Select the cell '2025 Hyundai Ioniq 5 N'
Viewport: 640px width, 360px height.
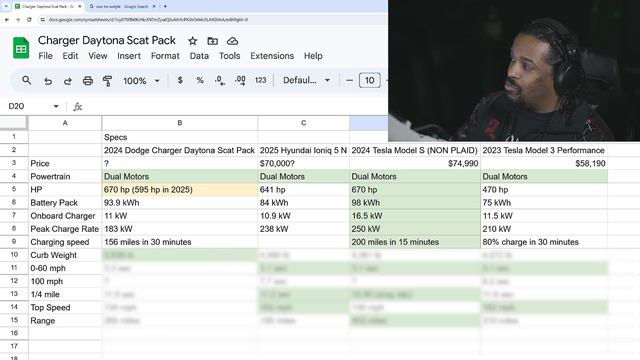tap(303, 150)
